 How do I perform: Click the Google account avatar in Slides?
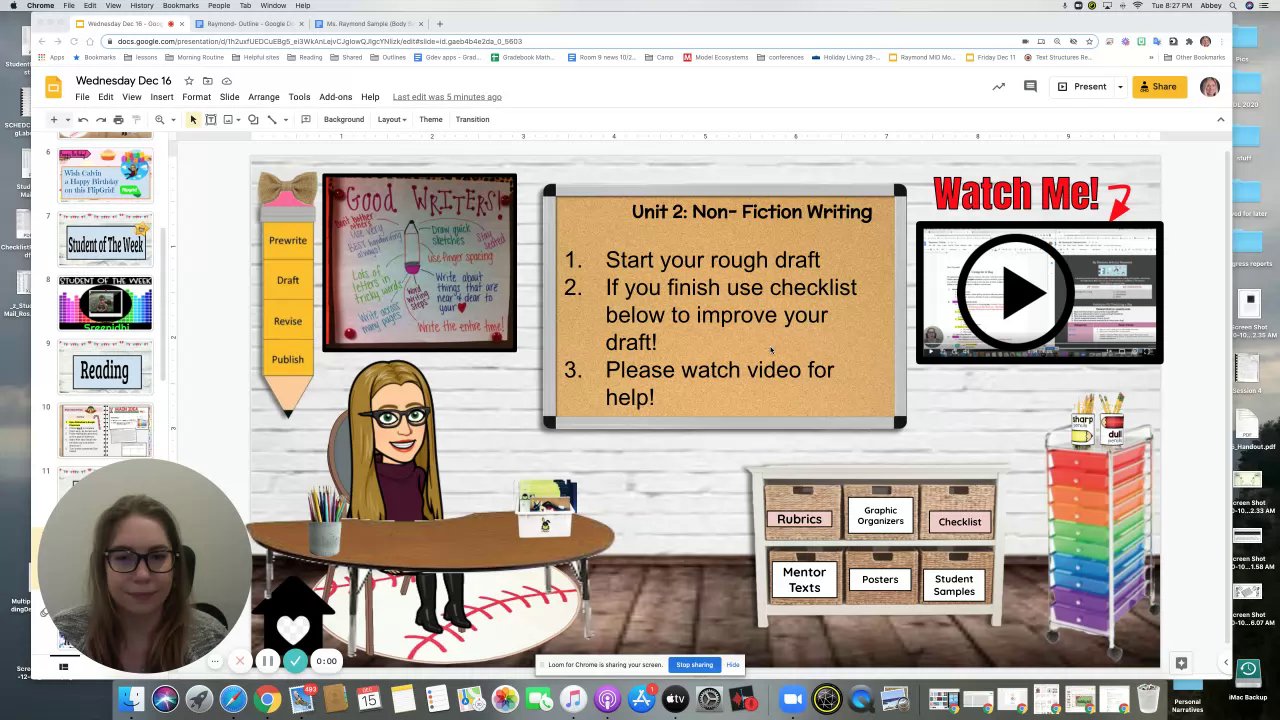click(1209, 87)
